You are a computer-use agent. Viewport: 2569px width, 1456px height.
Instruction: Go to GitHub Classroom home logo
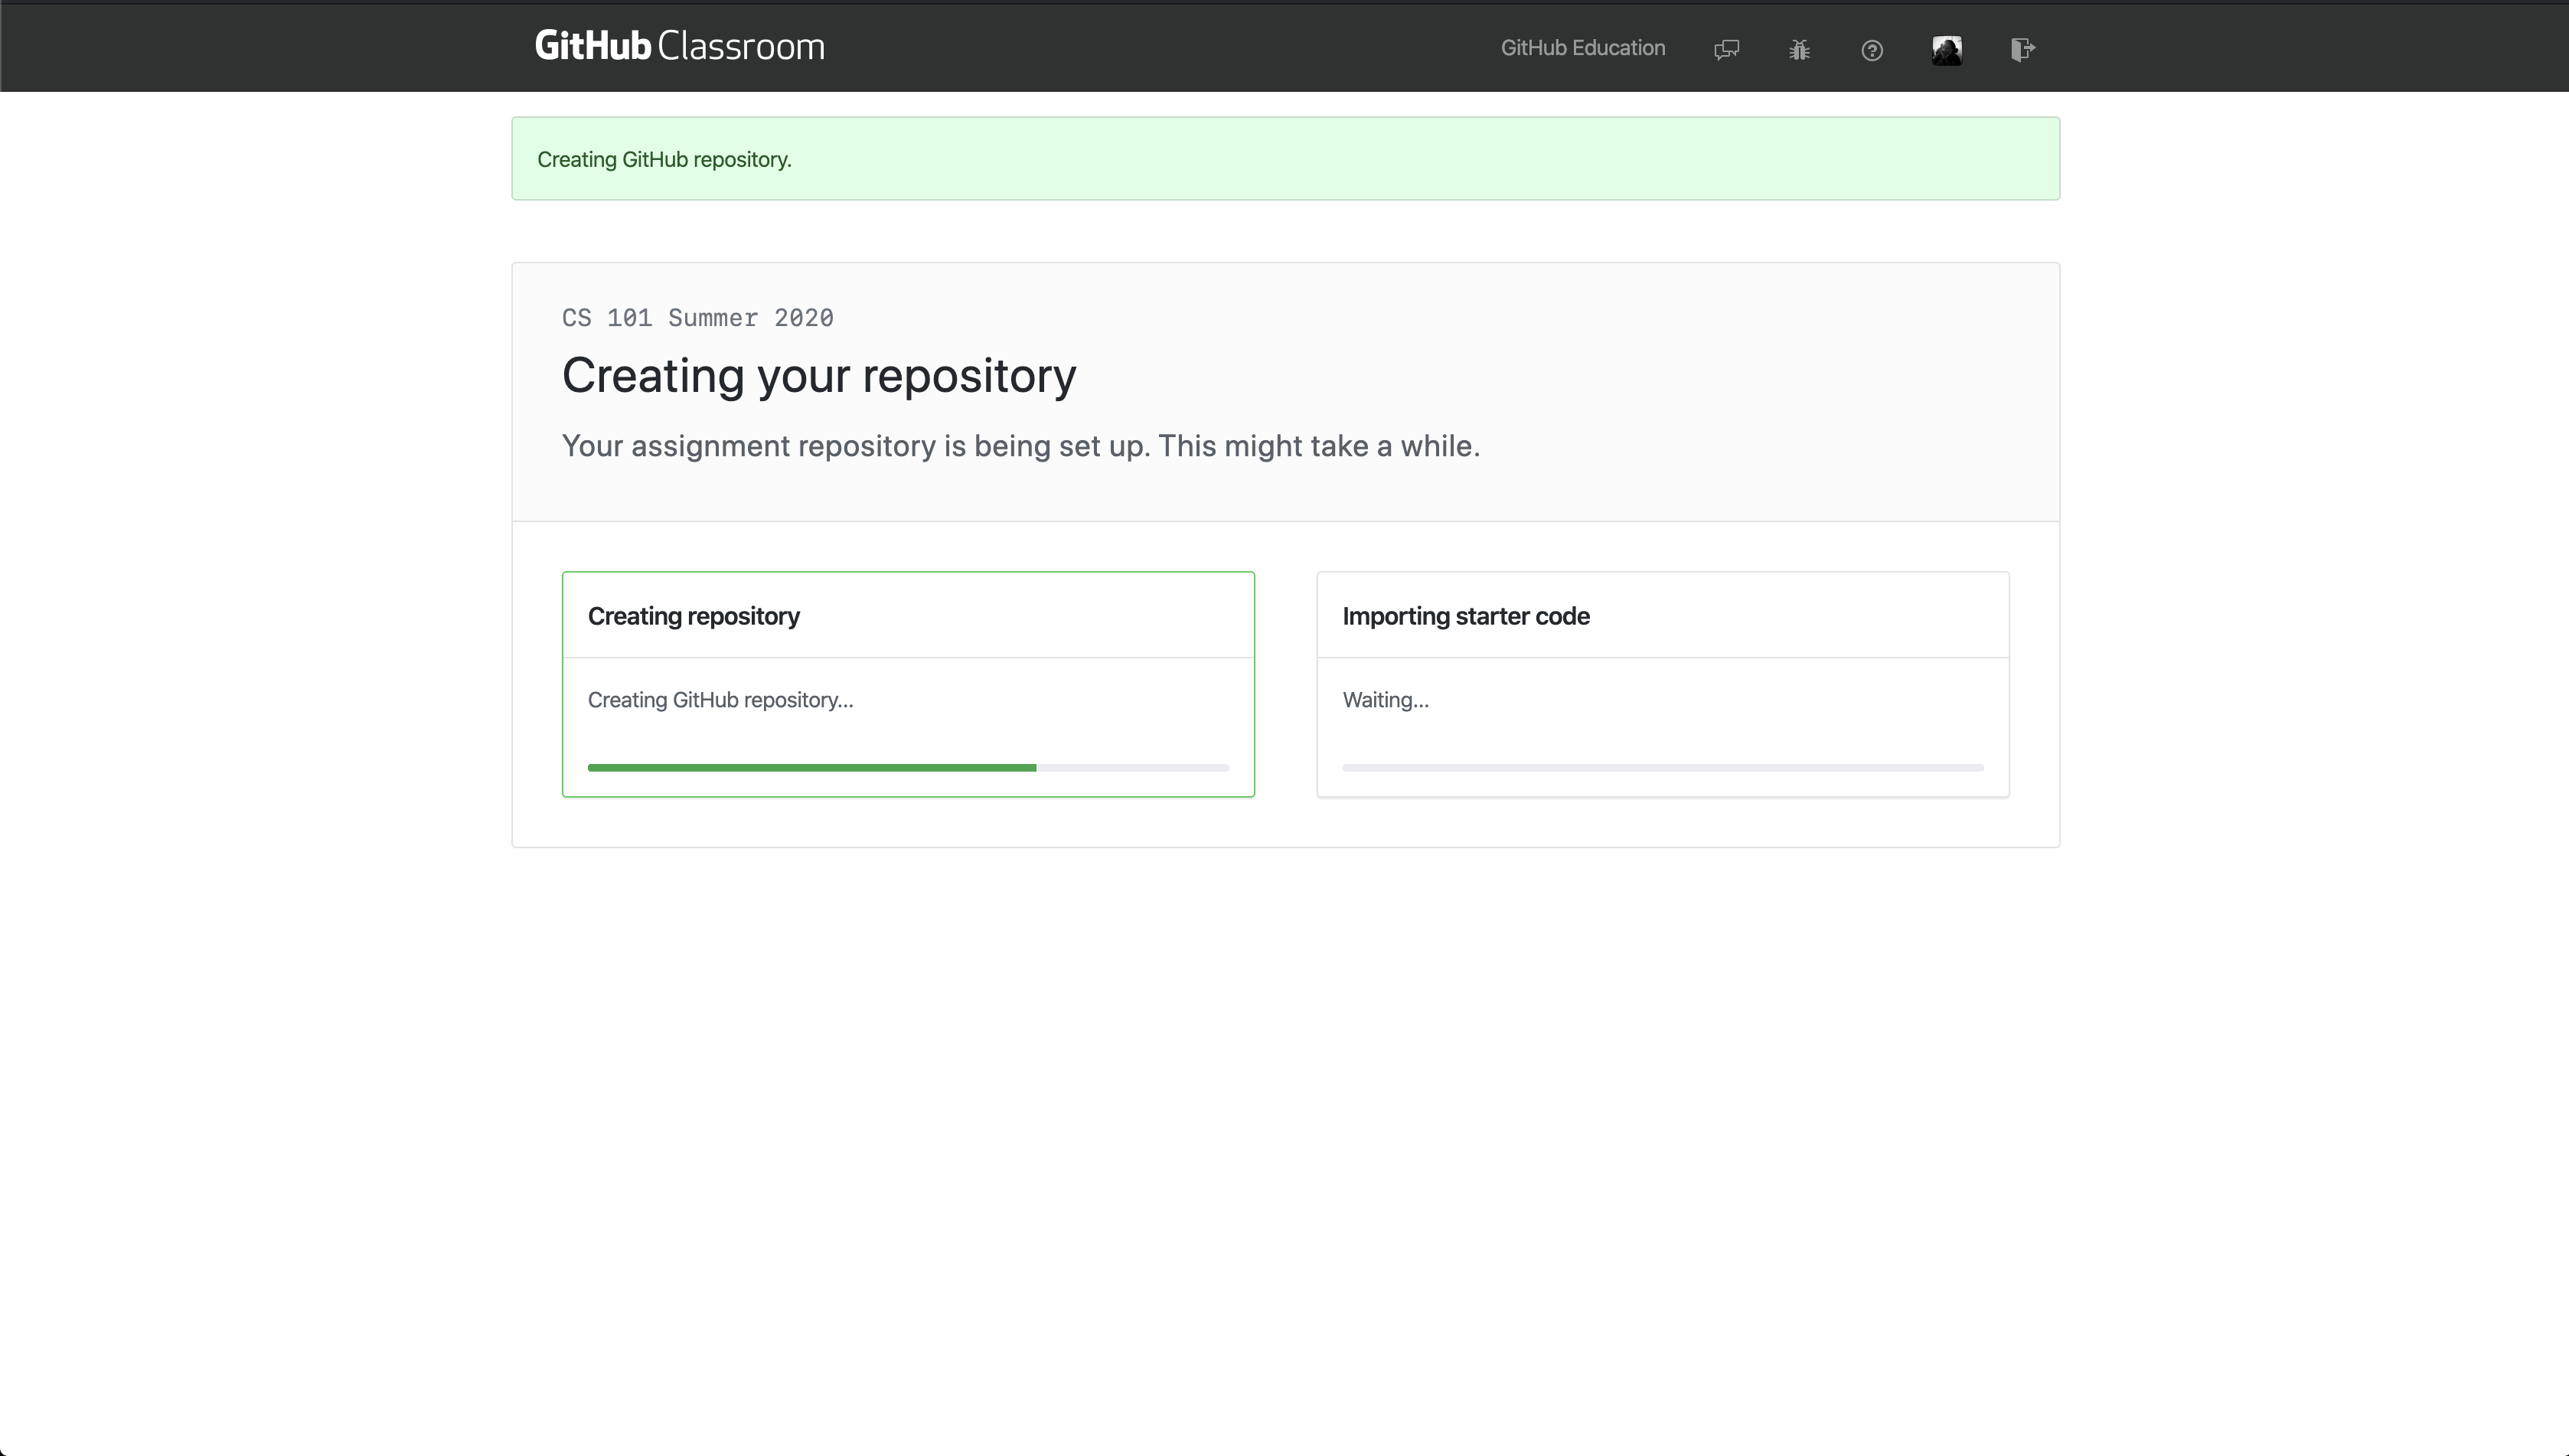(680, 46)
